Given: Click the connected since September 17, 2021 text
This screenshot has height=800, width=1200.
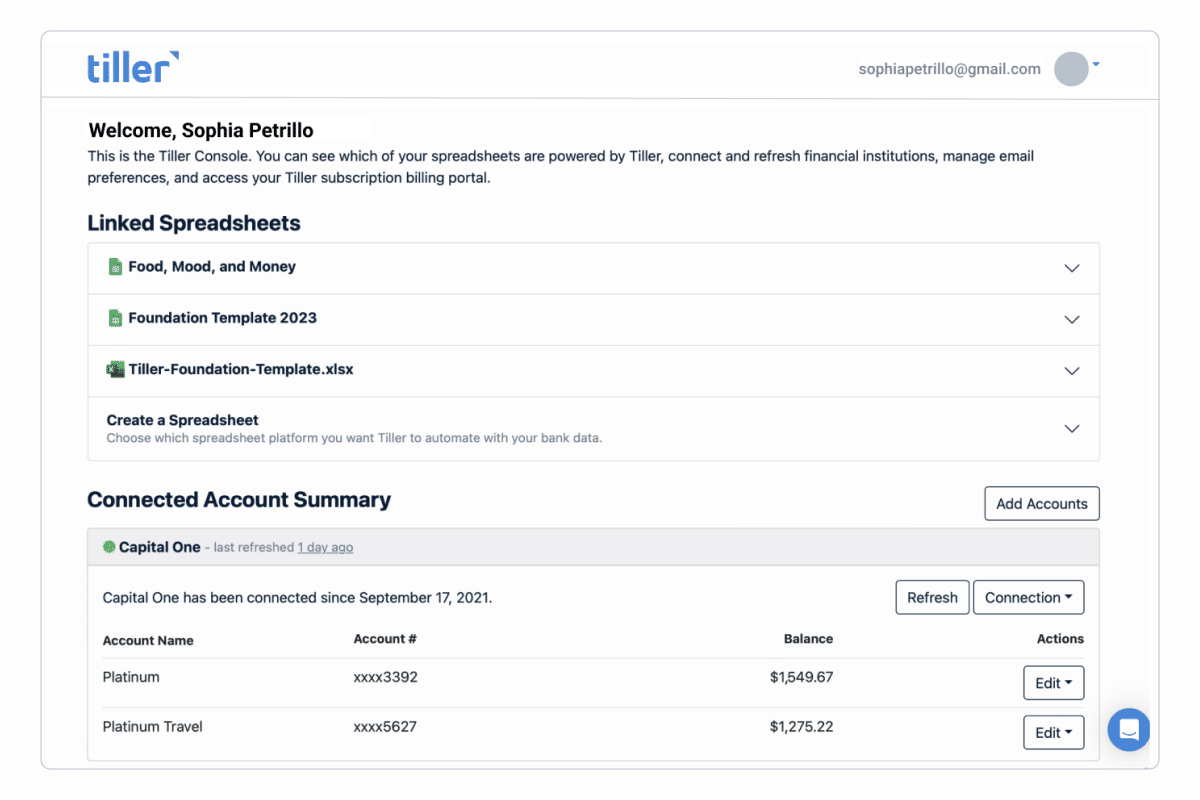Looking at the screenshot, I should tap(297, 598).
